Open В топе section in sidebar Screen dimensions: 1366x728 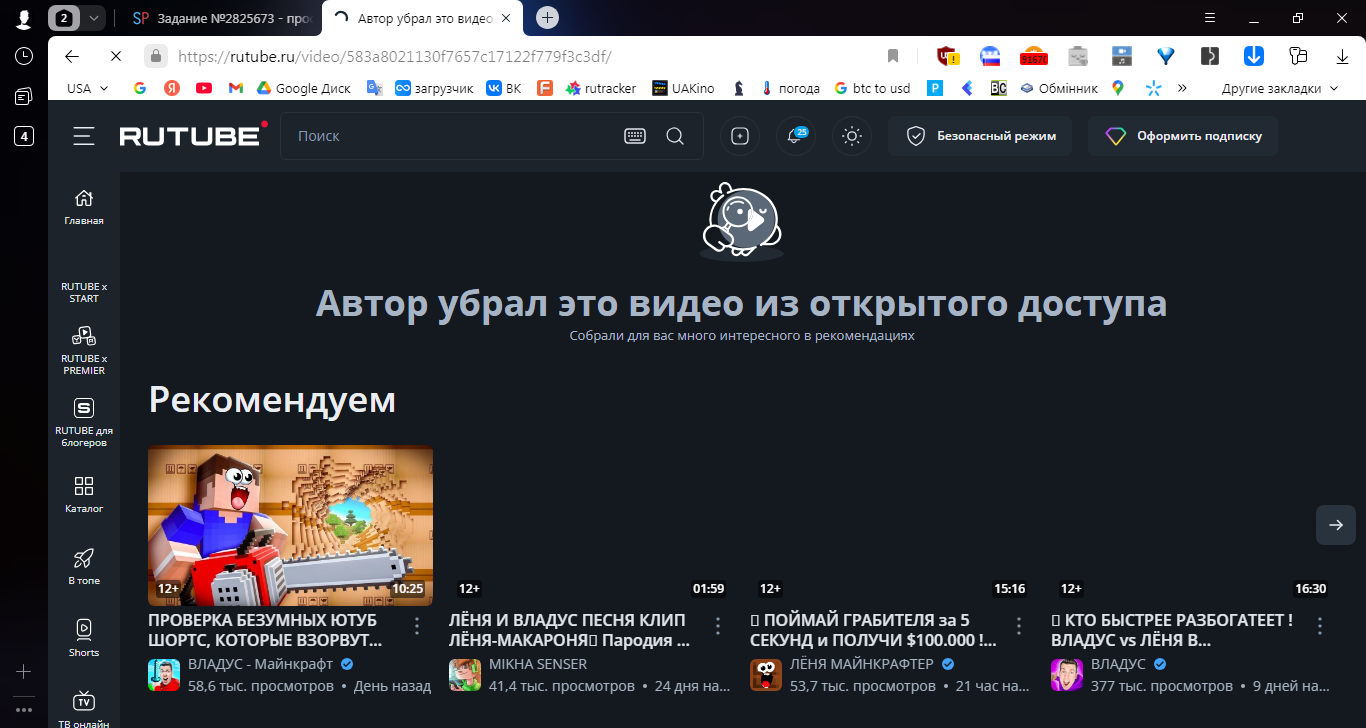pyautogui.click(x=84, y=567)
